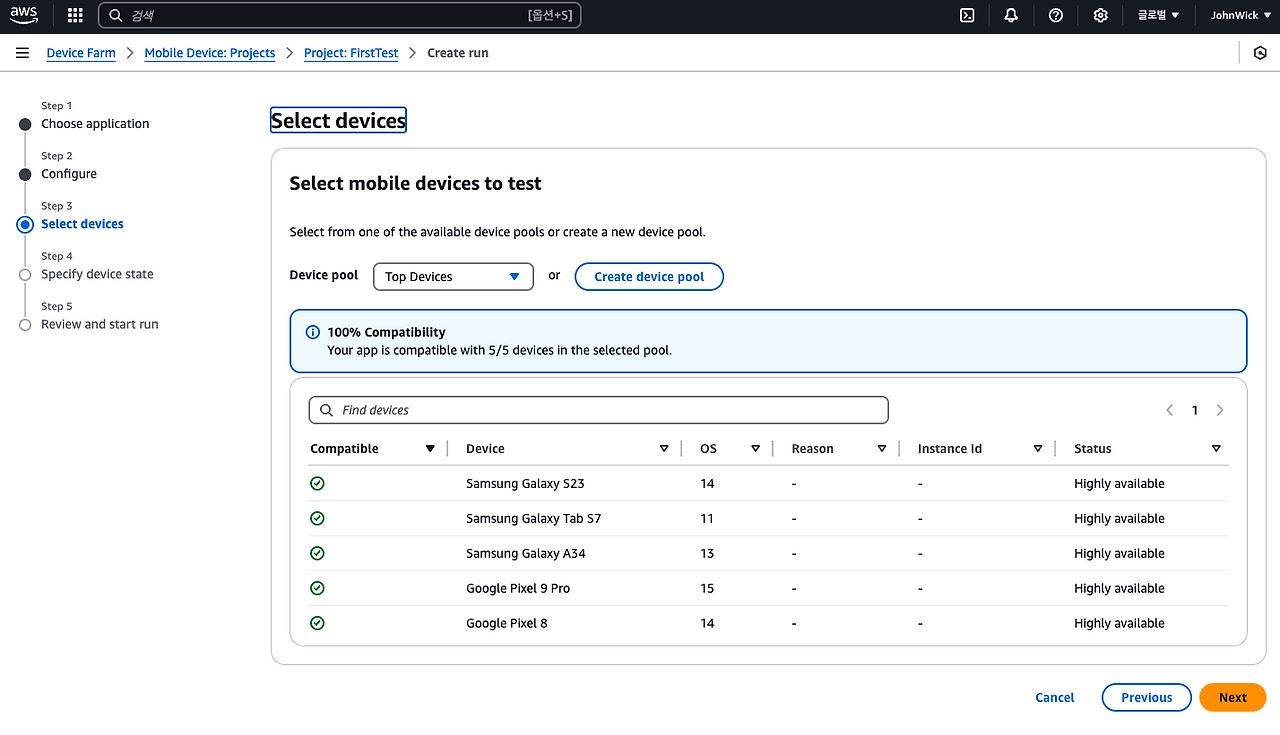Click the AWS logo home icon
Image resolution: width=1280 pixels, height=735 pixels.
[24, 15]
